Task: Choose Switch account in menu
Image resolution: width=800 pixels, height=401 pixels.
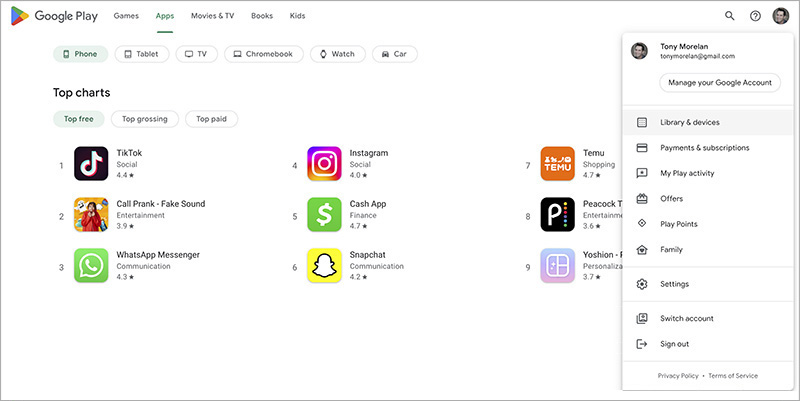Action: coord(708,318)
